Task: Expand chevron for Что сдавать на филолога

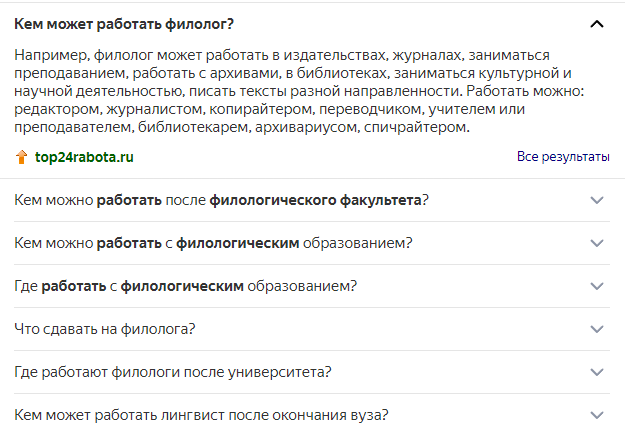Action: coord(597,329)
